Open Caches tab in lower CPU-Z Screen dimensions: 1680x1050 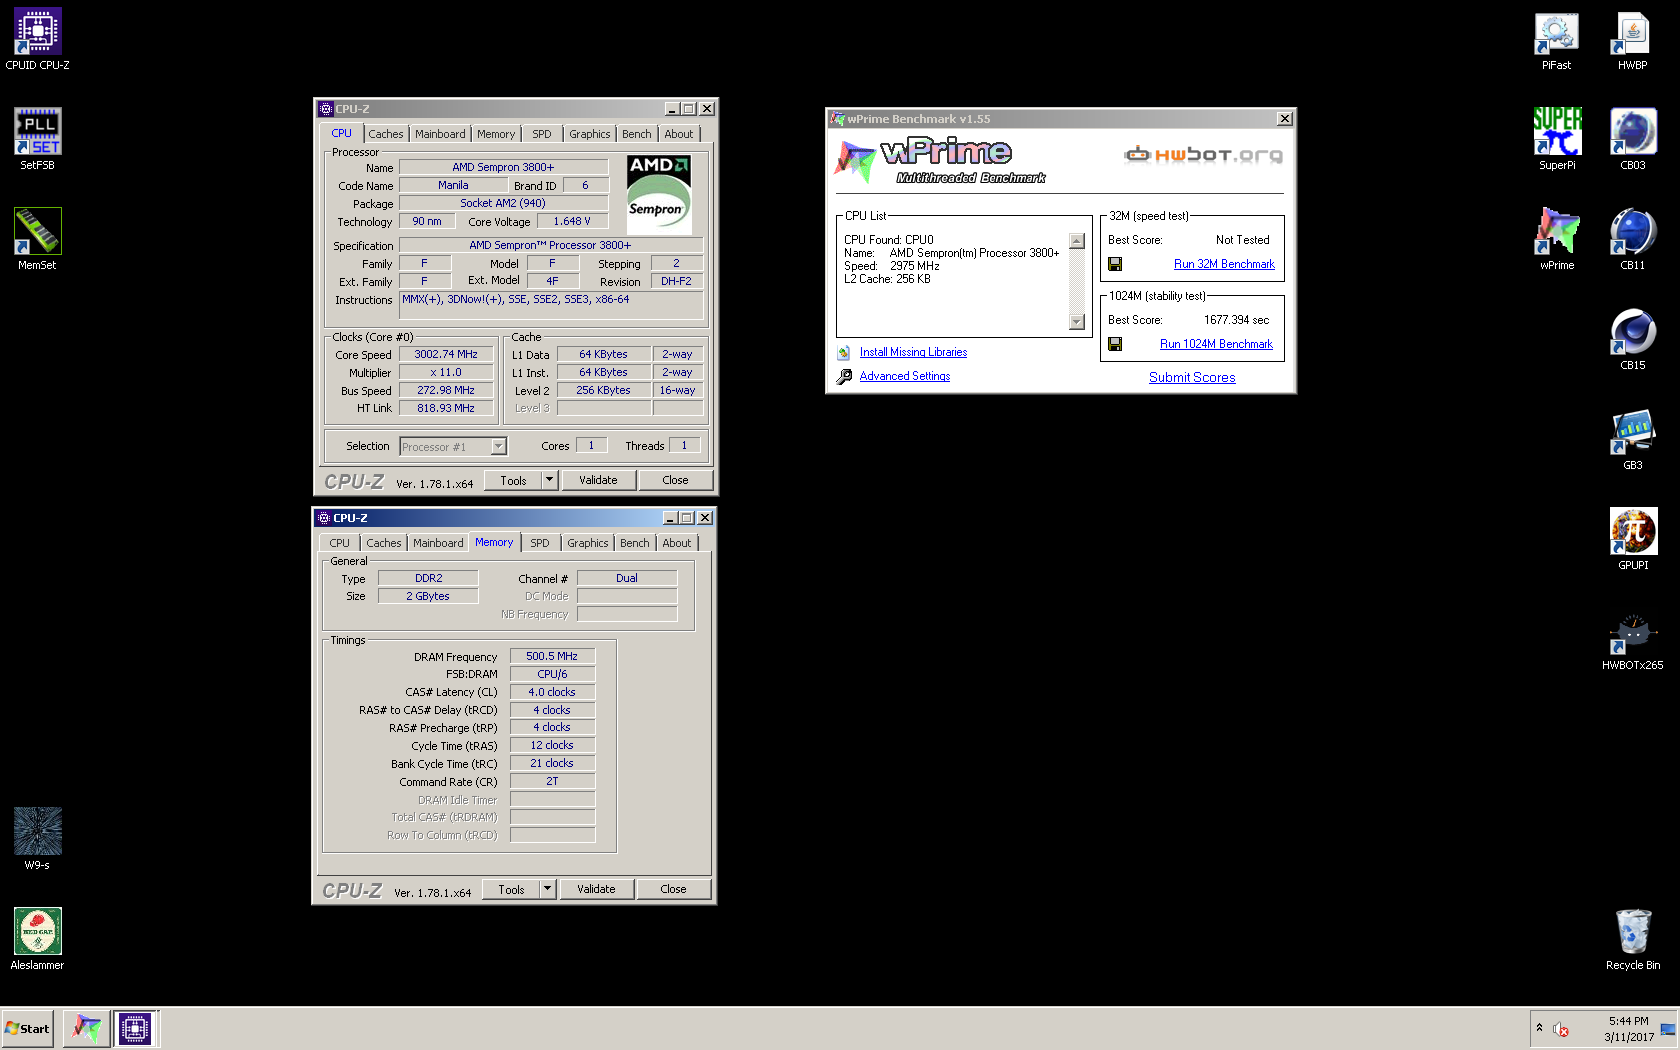(x=383, y=543)
